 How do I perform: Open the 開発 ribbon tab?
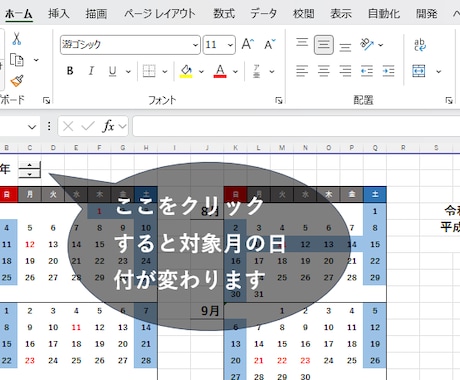point(427,14)
